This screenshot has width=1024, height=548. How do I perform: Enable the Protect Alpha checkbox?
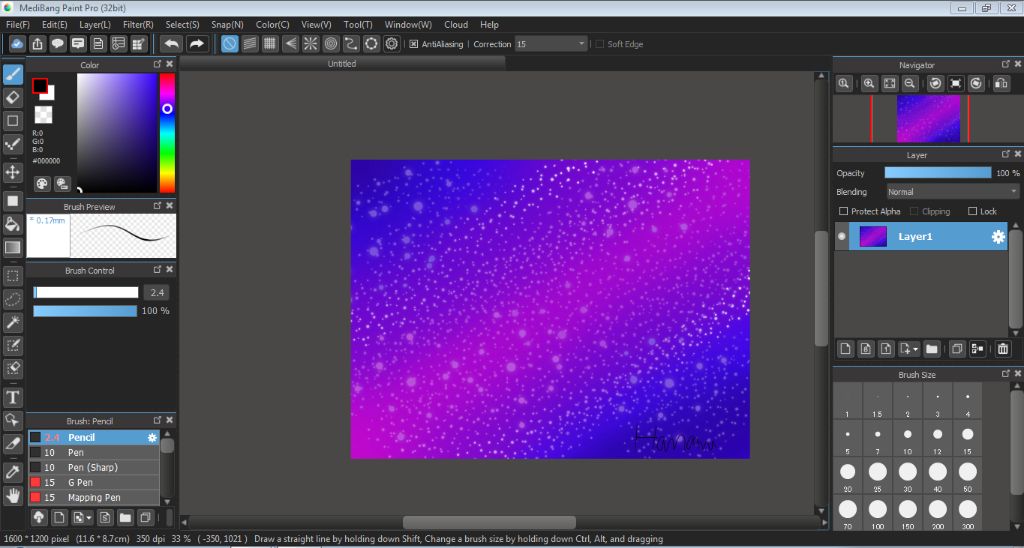843,211
